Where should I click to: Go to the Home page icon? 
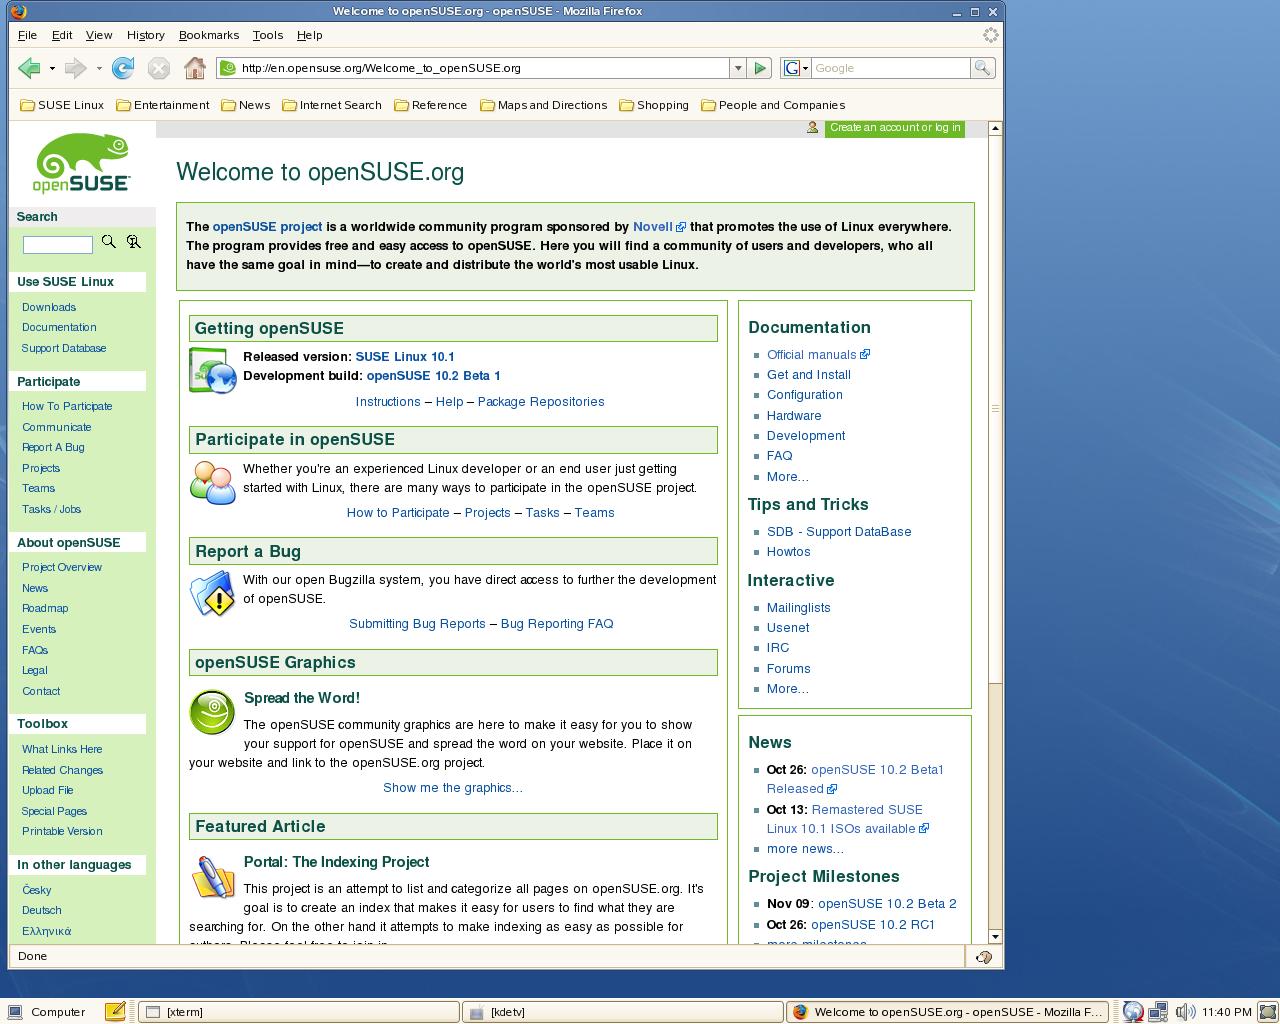195,68
